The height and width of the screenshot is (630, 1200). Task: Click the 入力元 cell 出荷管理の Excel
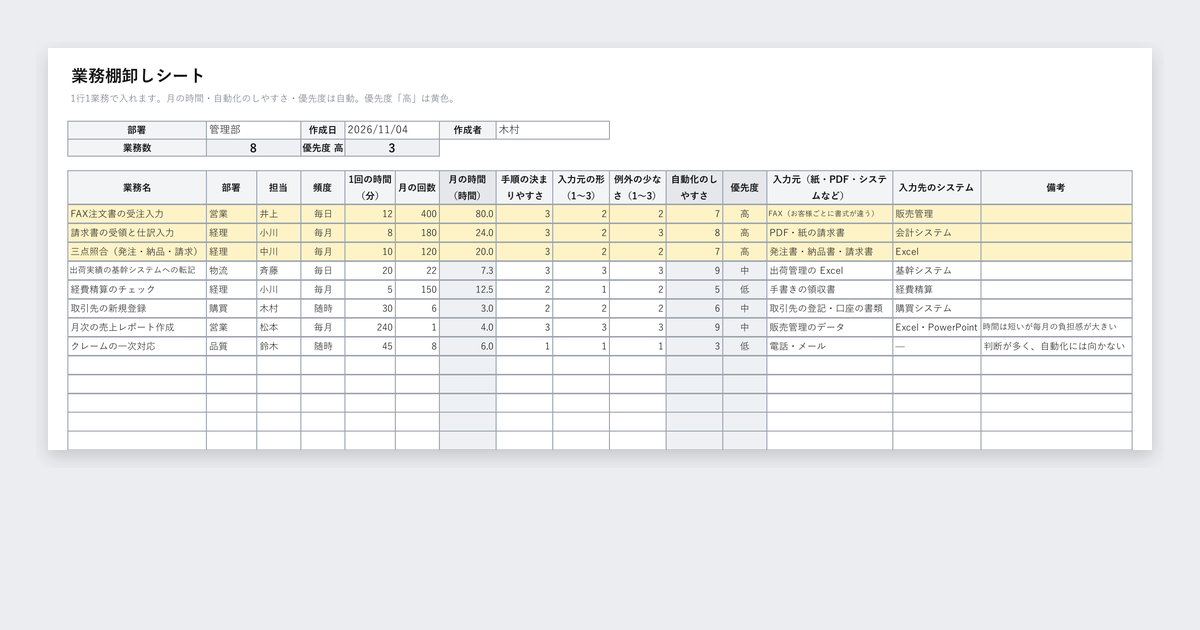click(830, 271)
